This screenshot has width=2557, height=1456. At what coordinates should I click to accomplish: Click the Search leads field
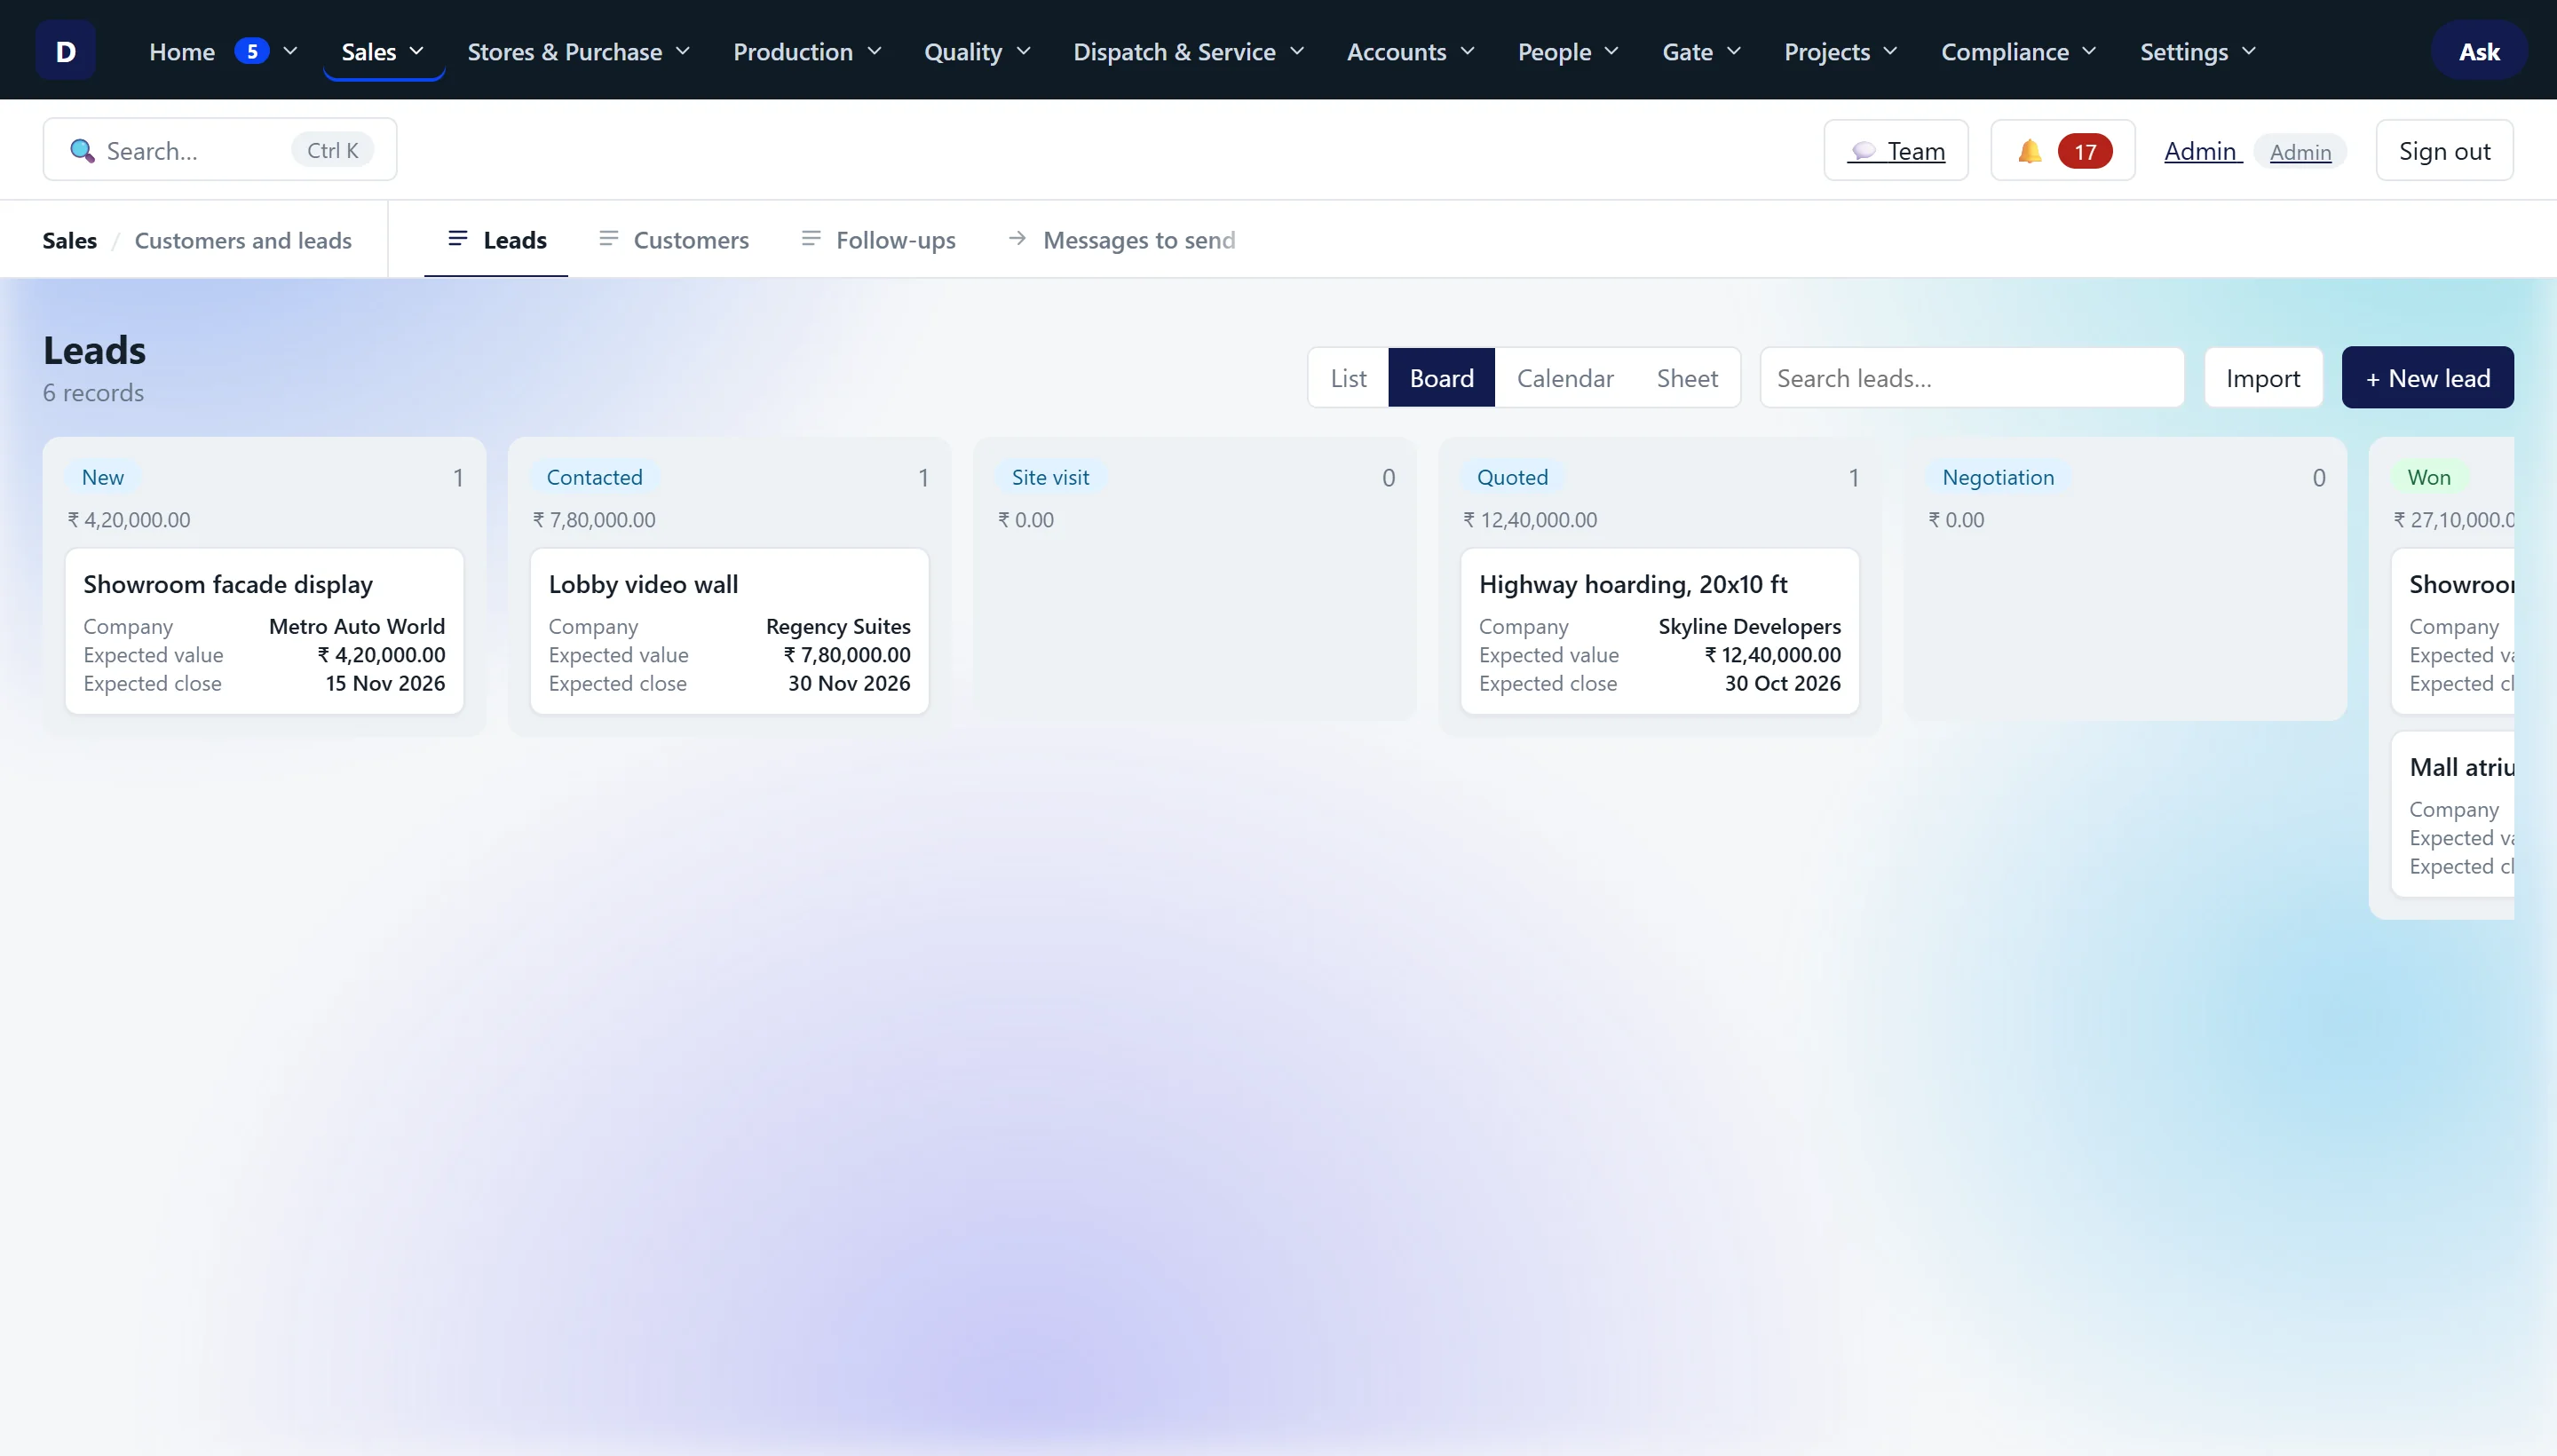click(1971, 378)
